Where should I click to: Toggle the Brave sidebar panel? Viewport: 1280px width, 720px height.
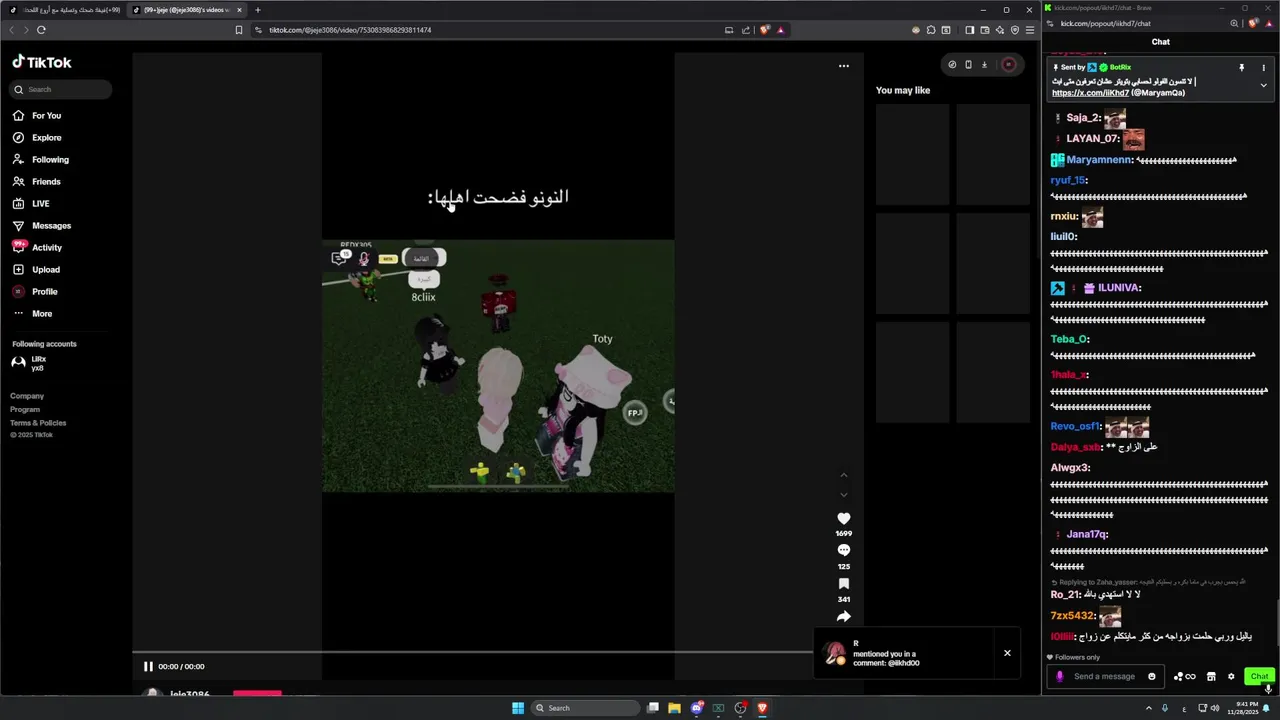(970, 30)
